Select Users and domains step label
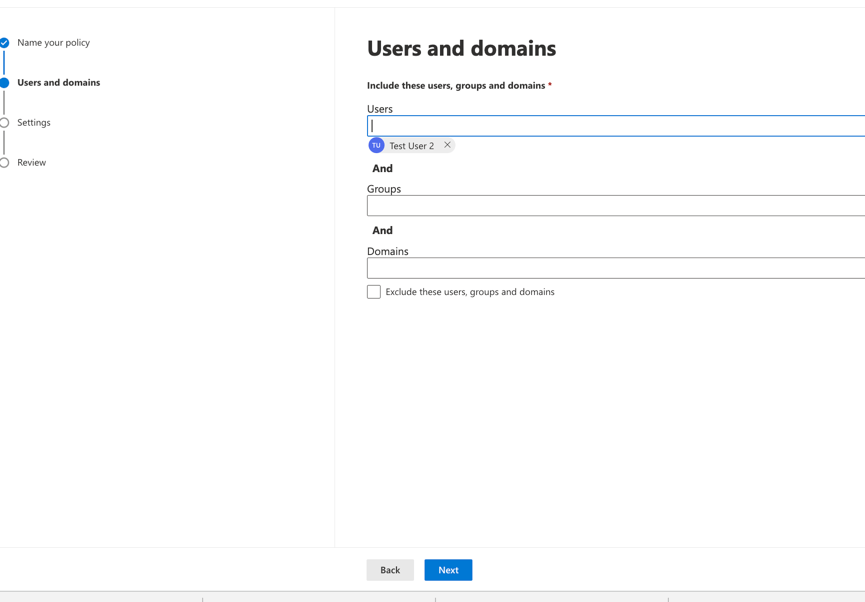 tap(58, 83)
